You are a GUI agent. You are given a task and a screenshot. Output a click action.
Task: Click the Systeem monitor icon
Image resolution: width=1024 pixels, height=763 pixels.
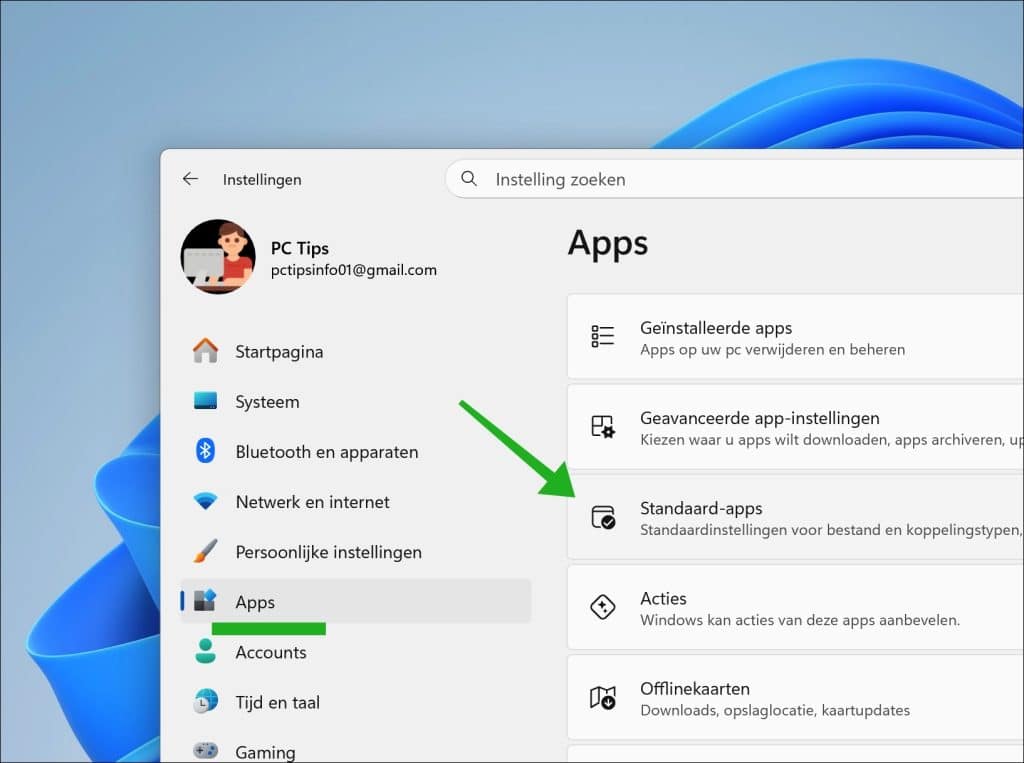[205, 400]
